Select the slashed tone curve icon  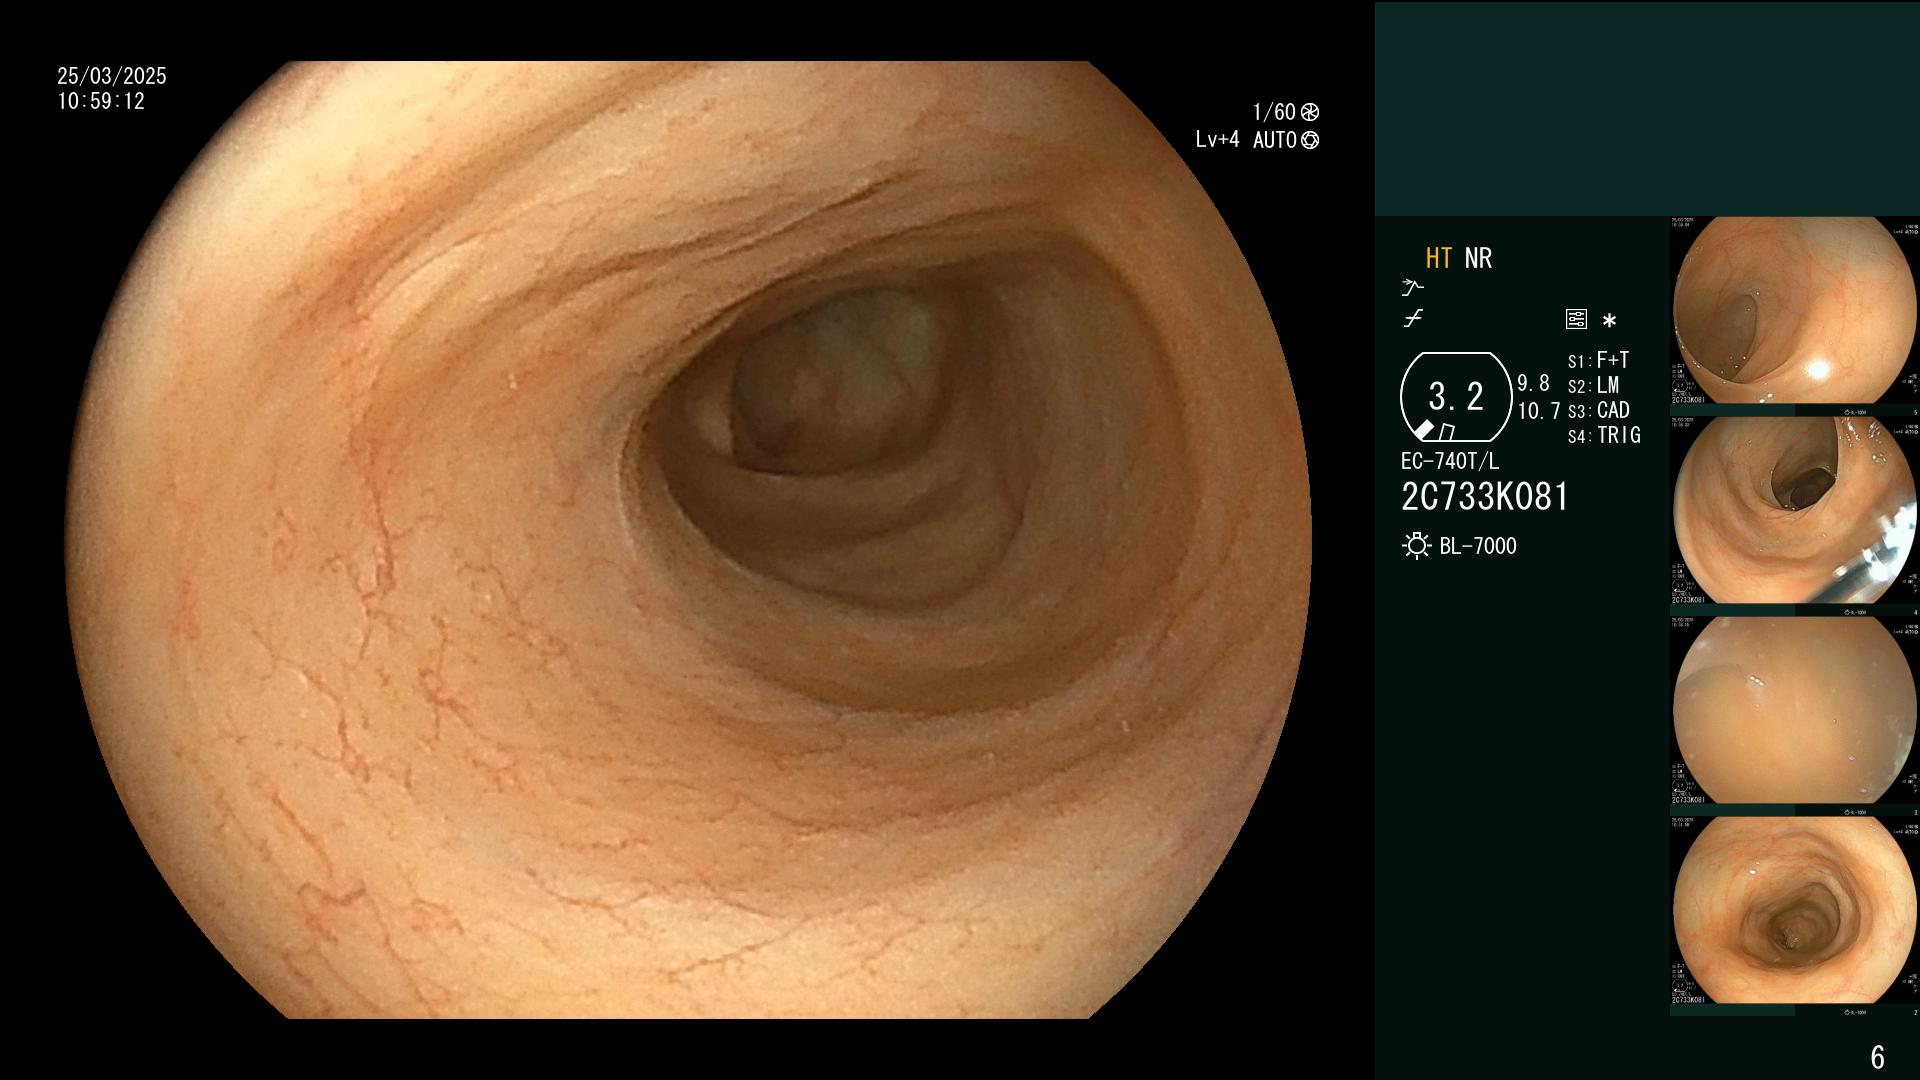(x=1413, y=319)
